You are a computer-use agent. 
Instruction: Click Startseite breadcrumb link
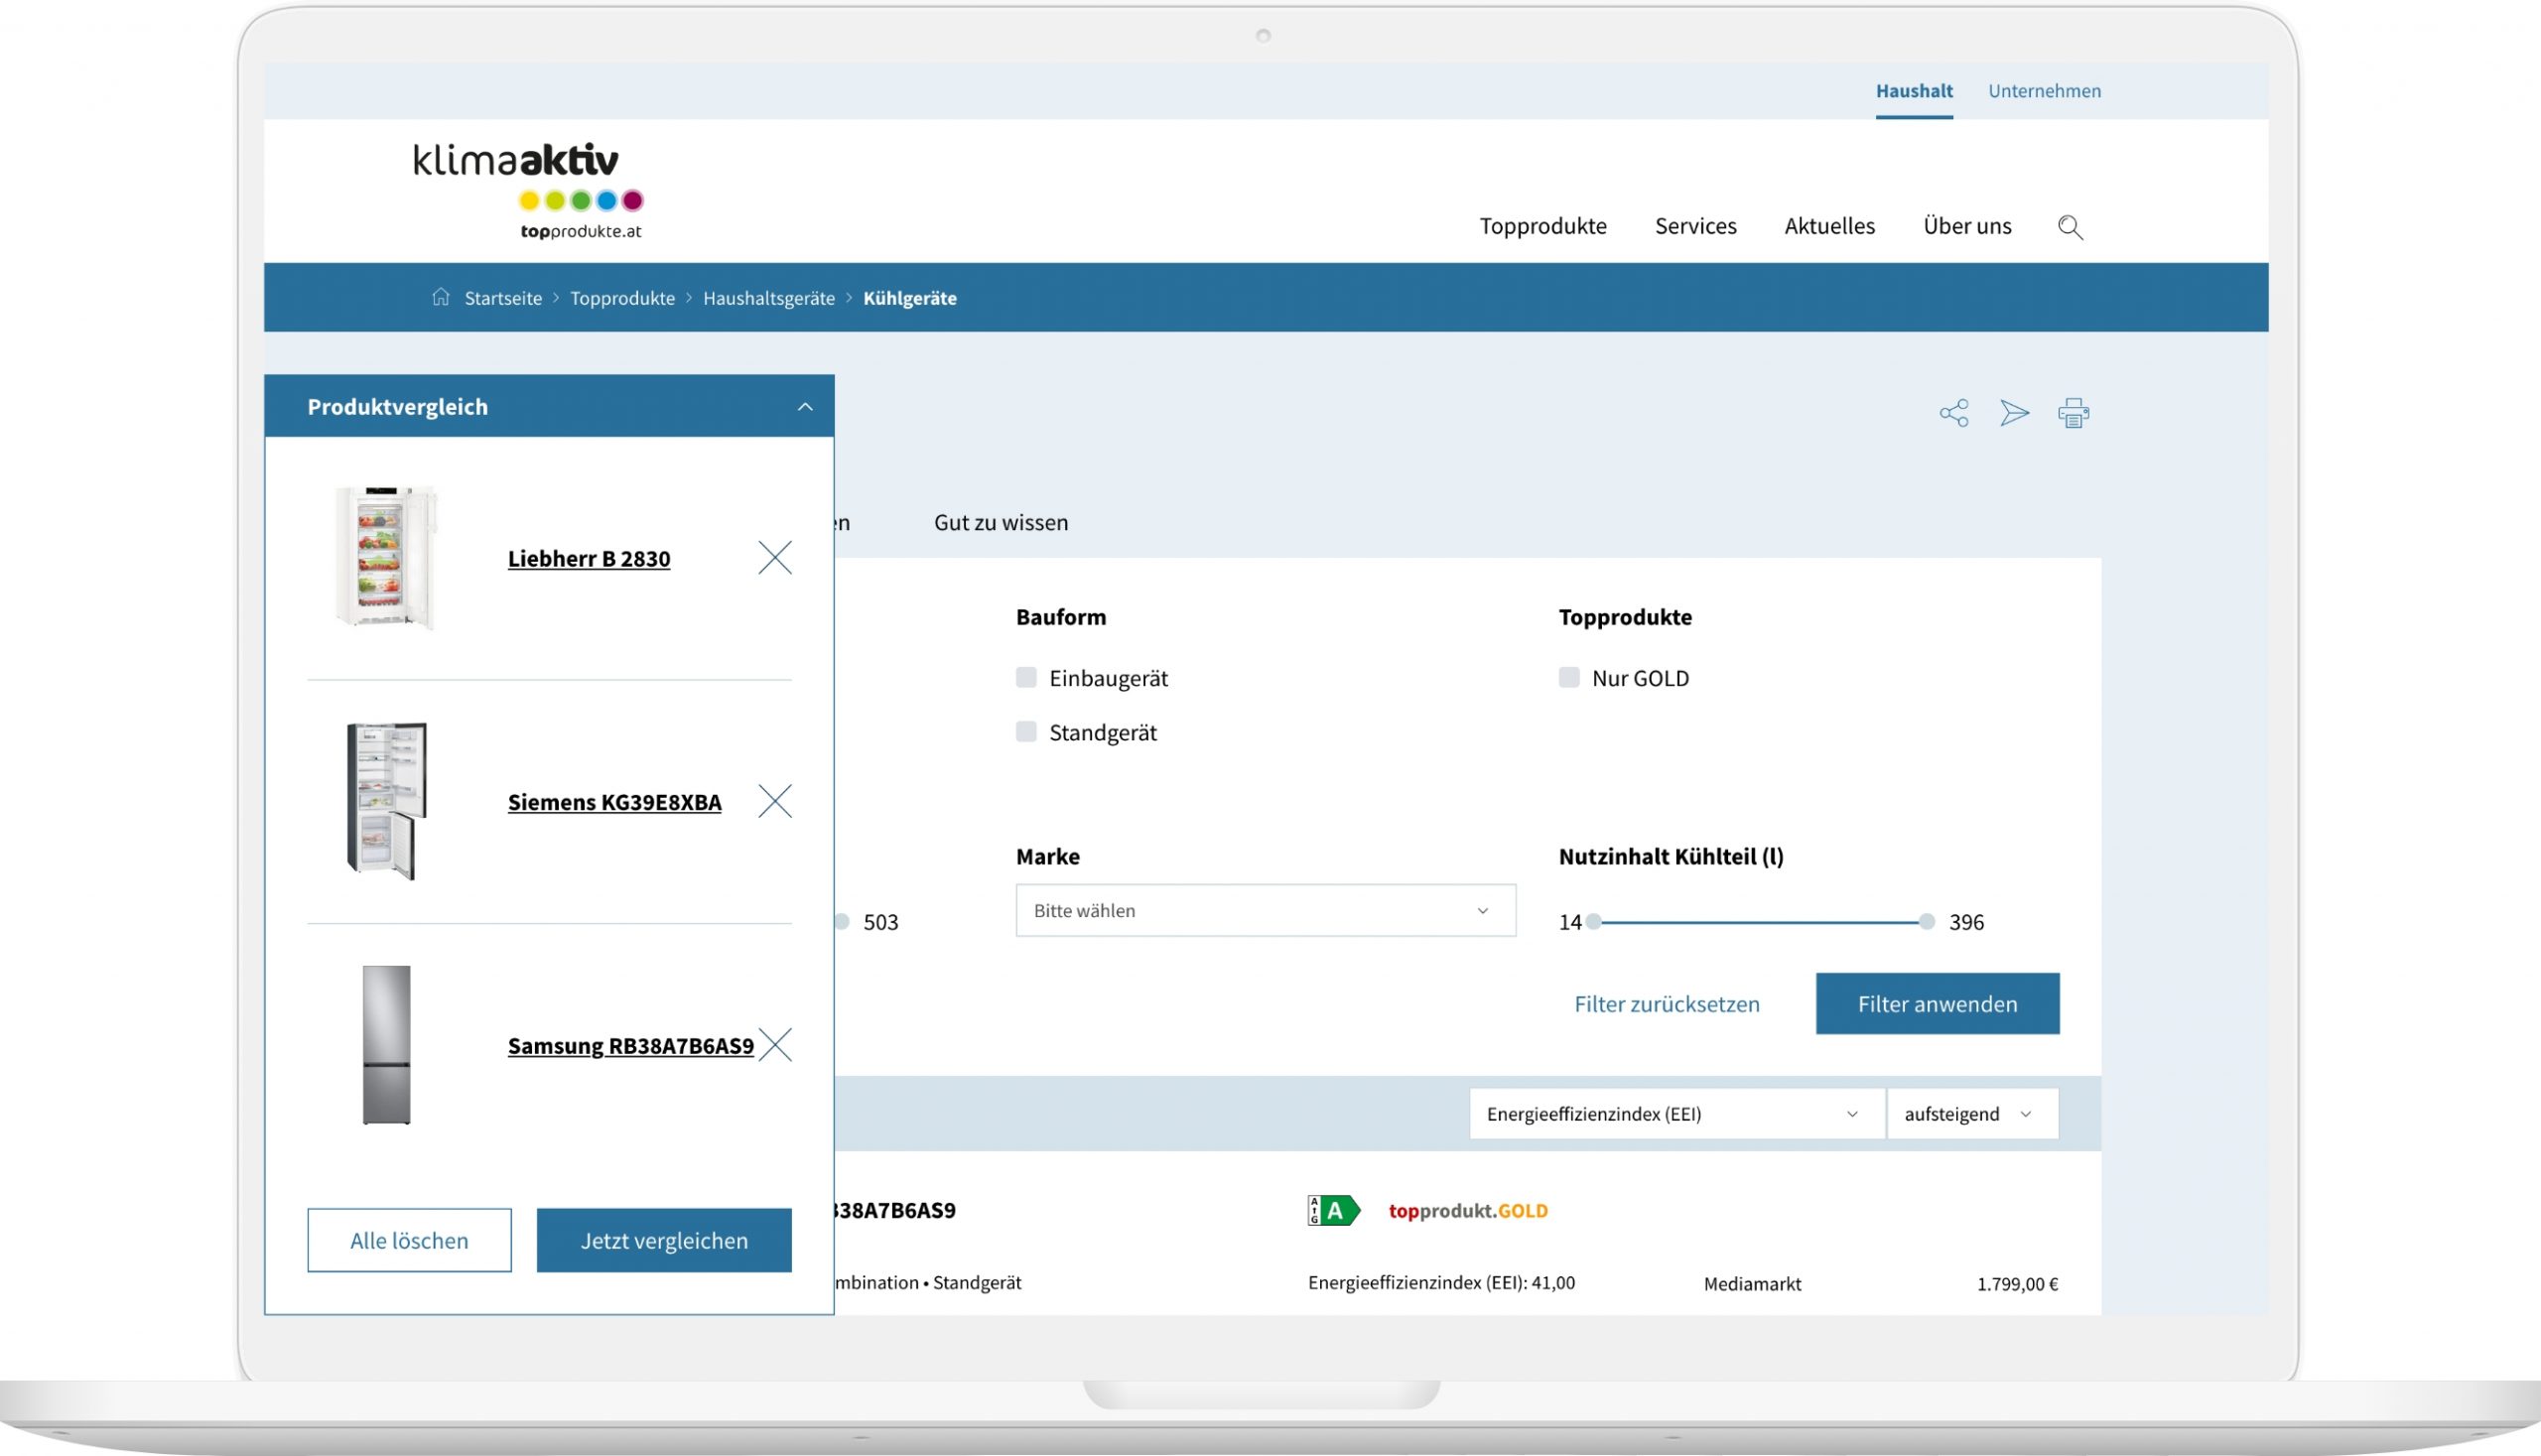click(503, 298)
